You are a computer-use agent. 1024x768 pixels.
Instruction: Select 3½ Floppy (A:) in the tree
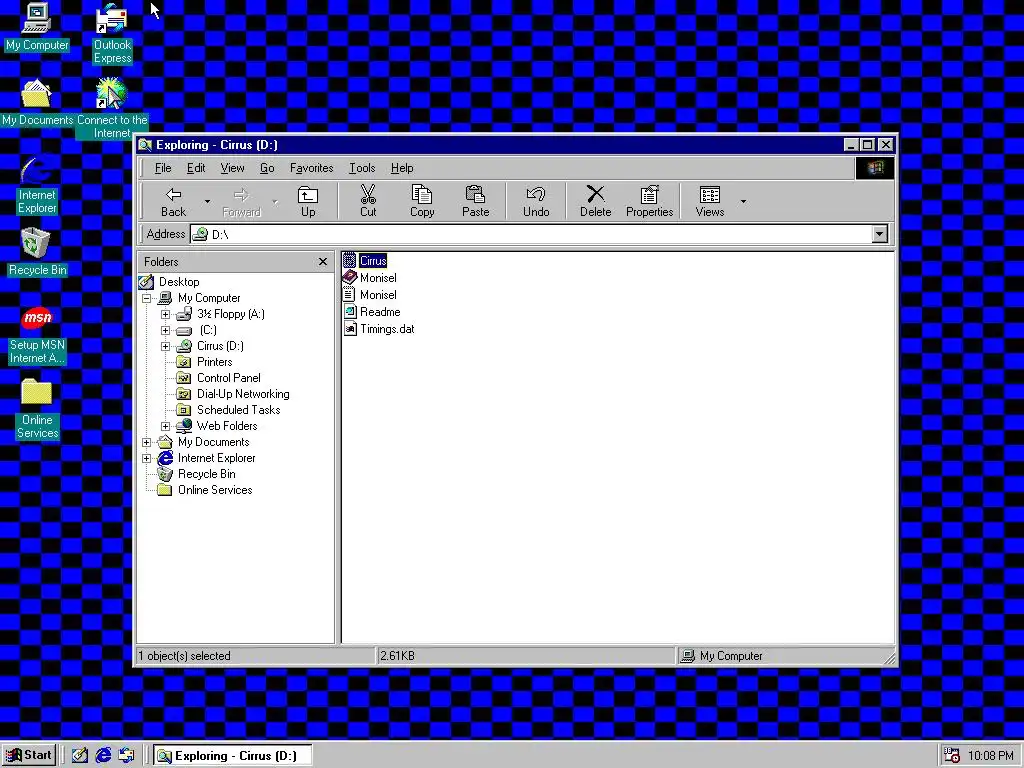point(231,314)
